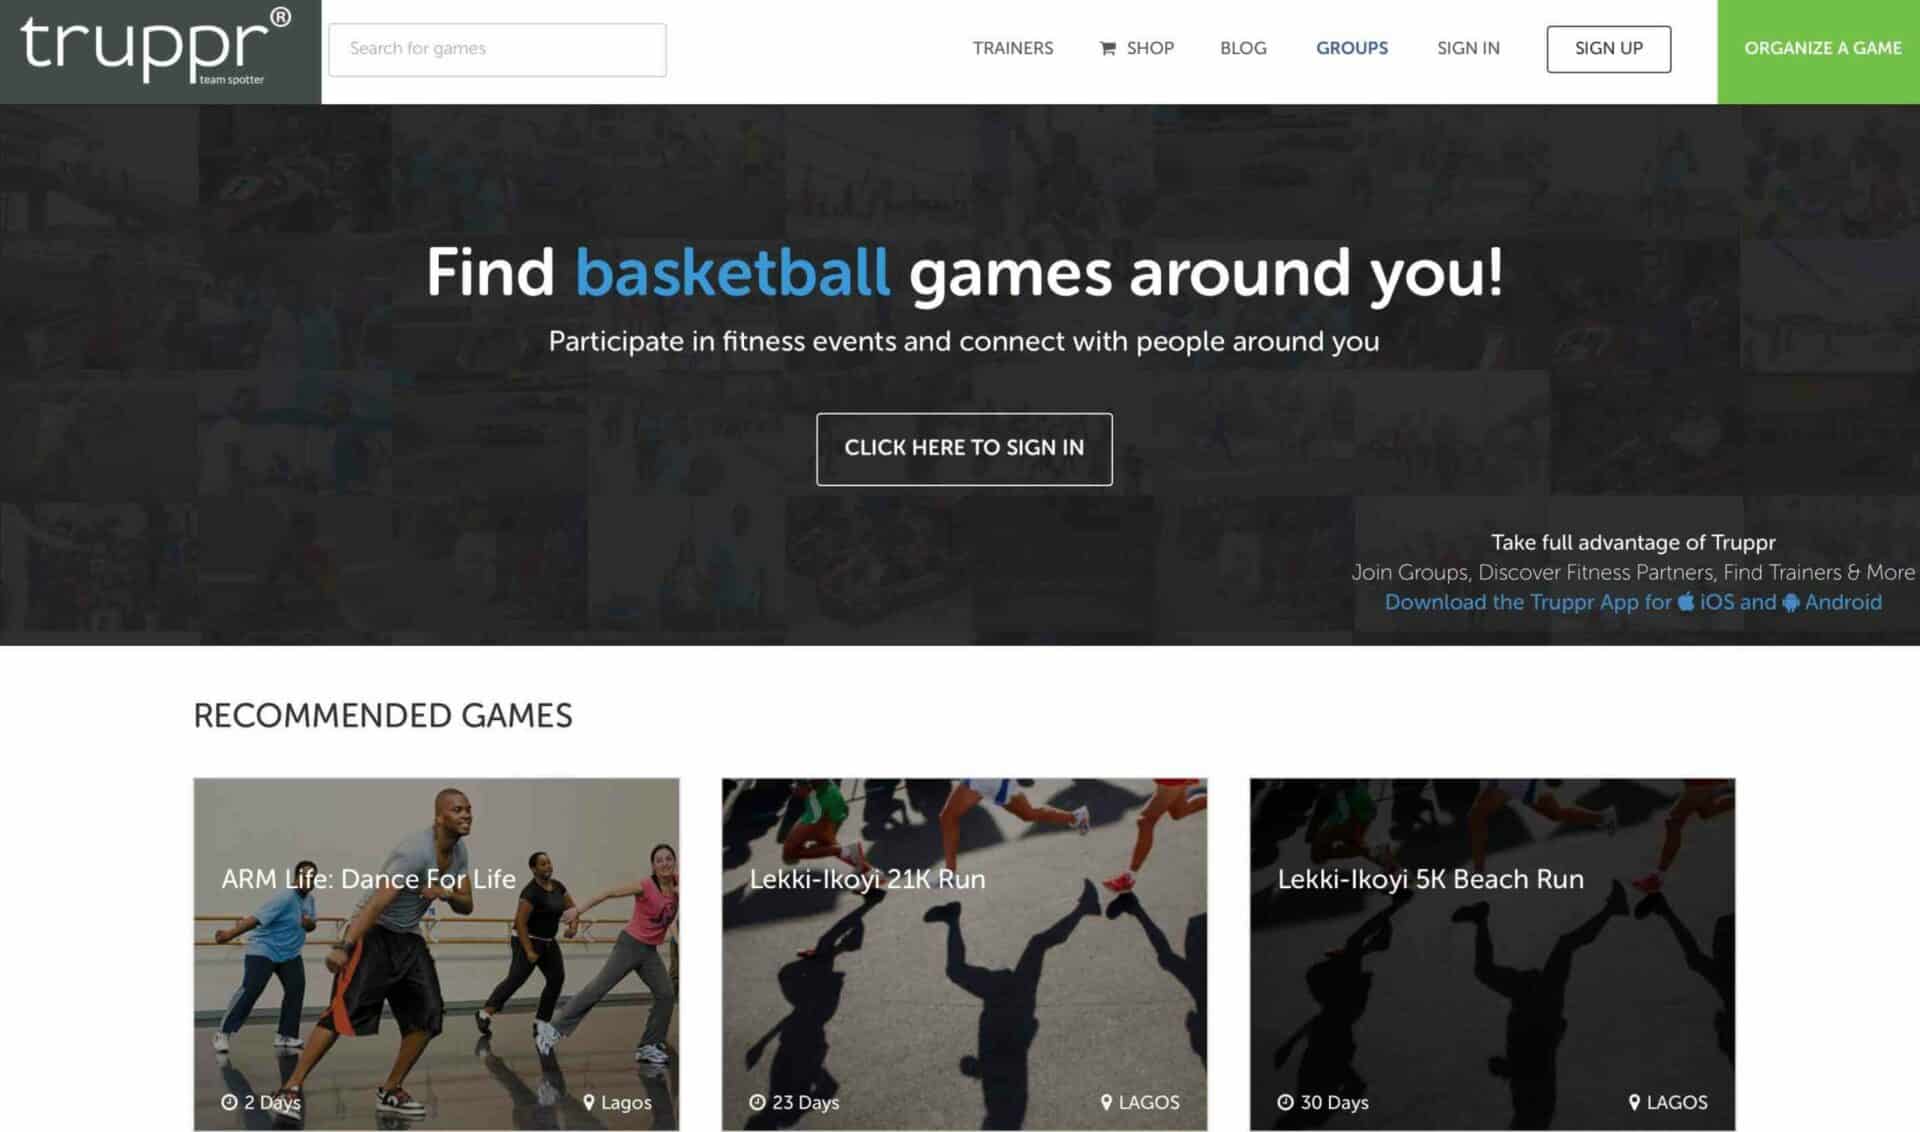This screenshot has height=1132, width=1920.
Task: Open the ARM Life: Dance For Life card
Action: coord(436,954)
